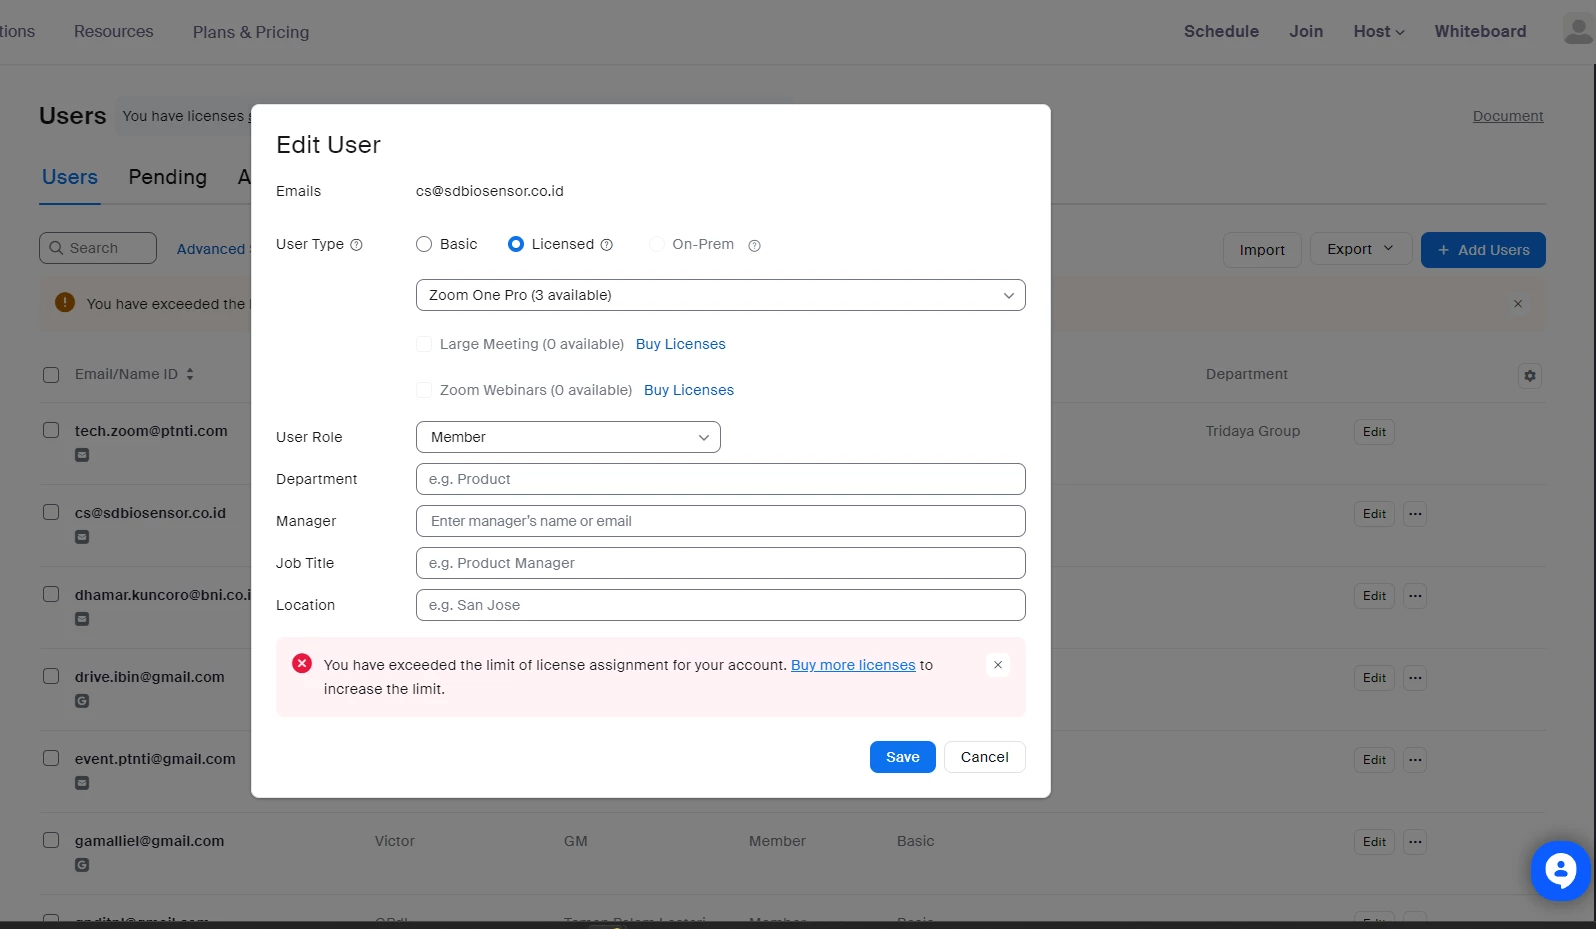
Task: Click the Import button
Action: click(x=1262, y=250)
